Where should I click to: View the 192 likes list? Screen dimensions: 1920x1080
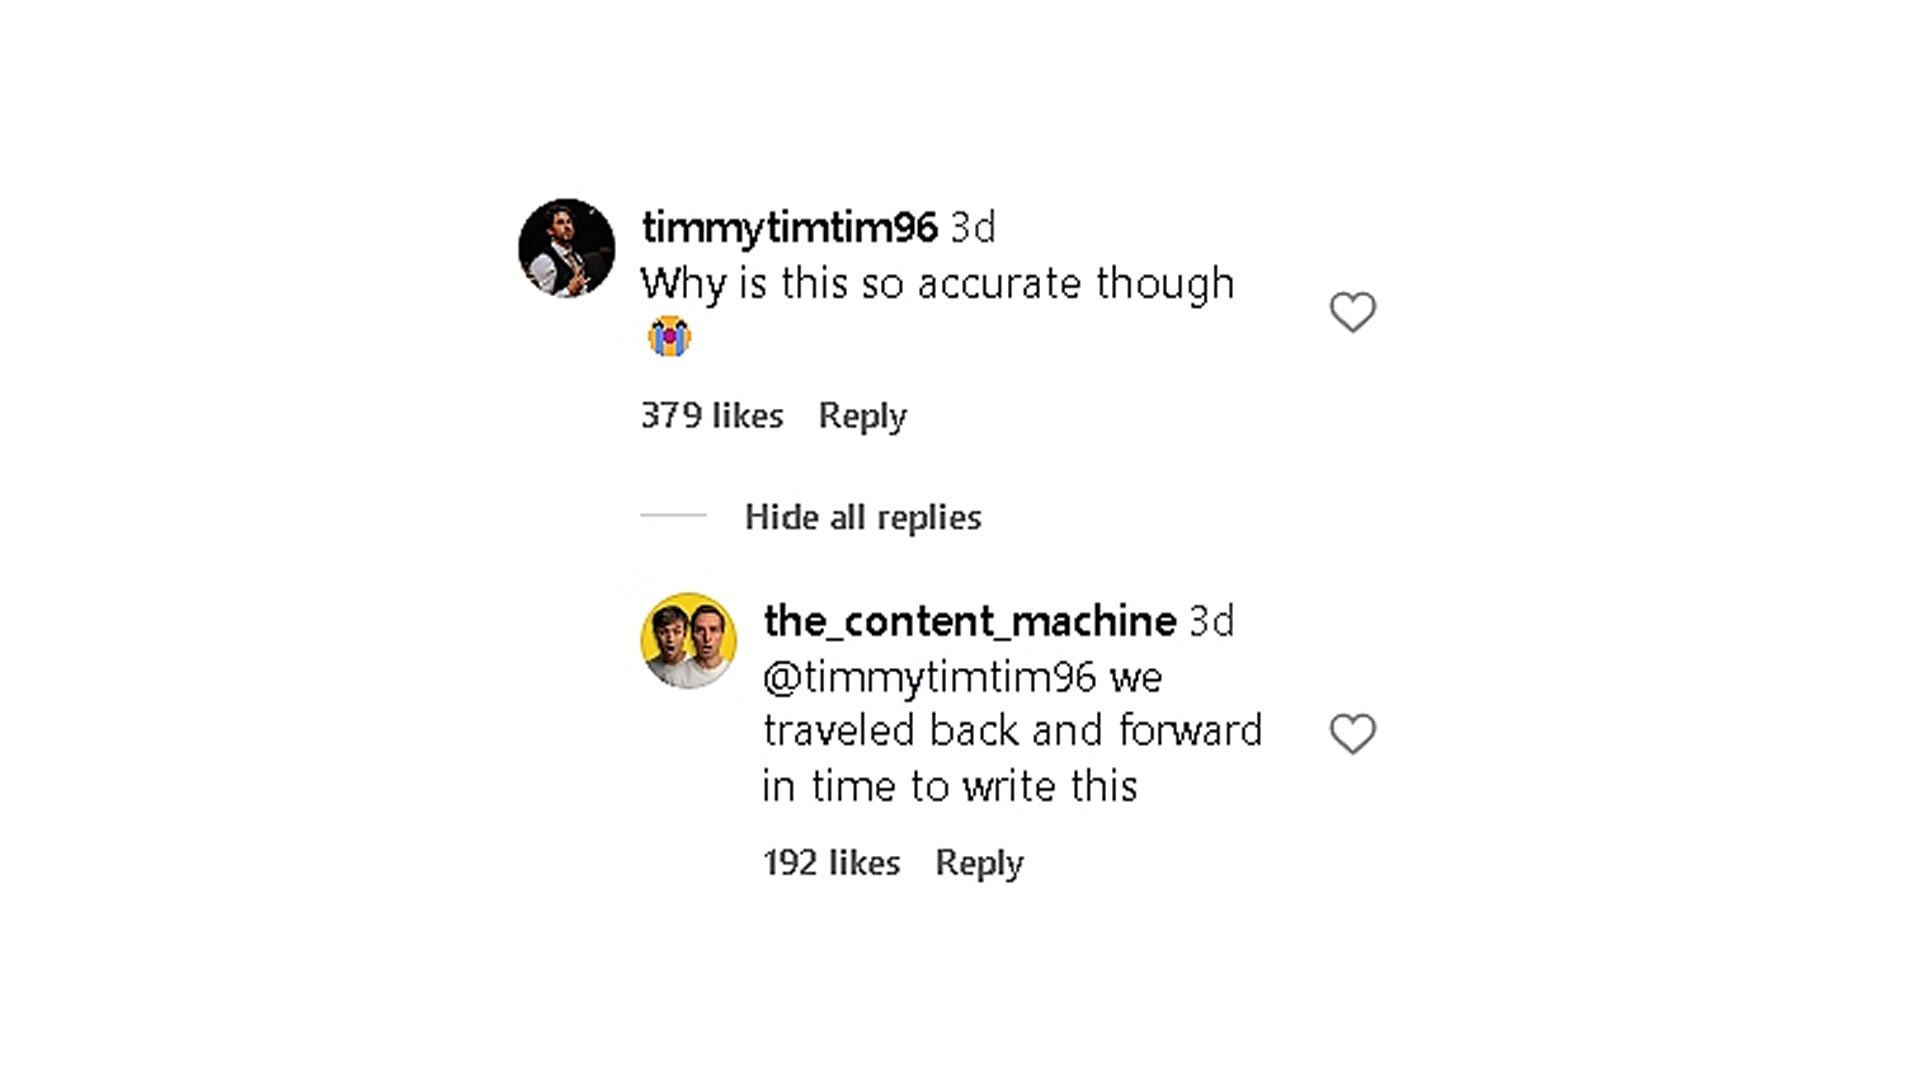pos(830,862)
